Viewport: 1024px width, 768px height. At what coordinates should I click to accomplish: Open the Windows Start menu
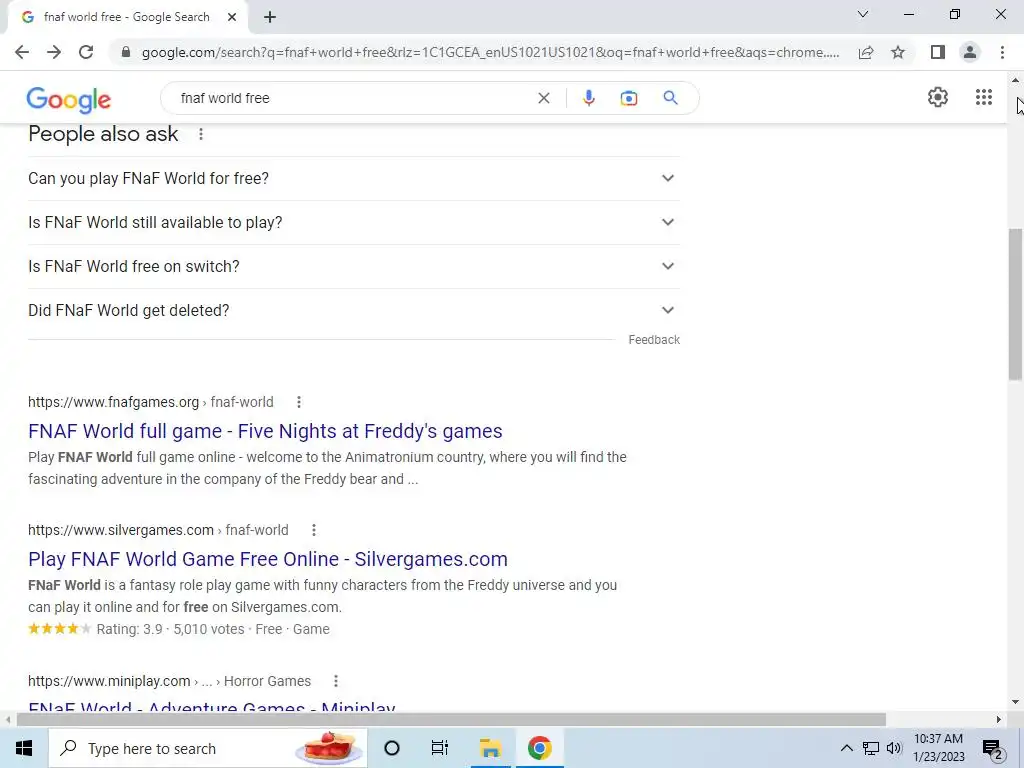24,748
